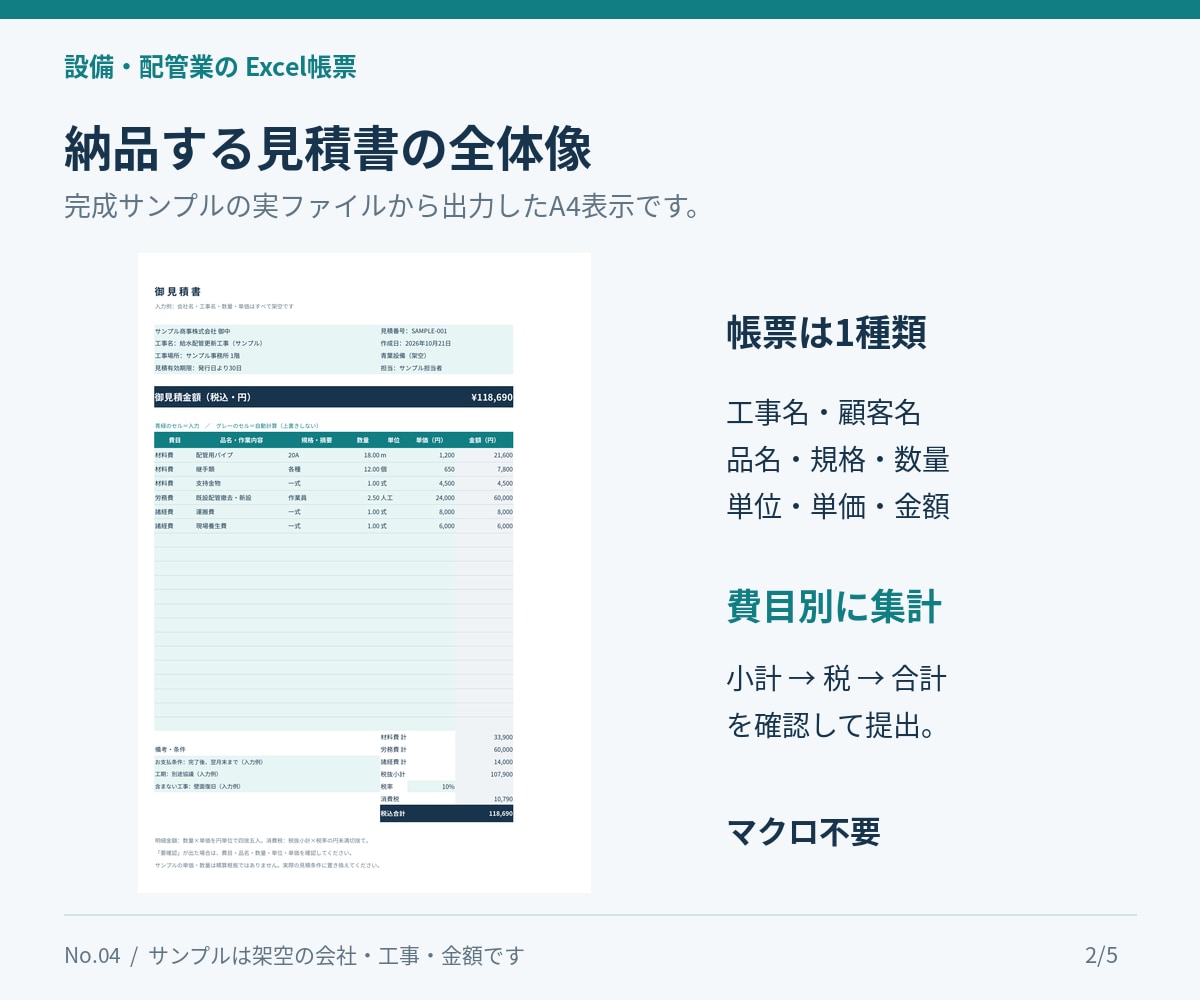Click the '現場養生費' item cell

(211, 525)
